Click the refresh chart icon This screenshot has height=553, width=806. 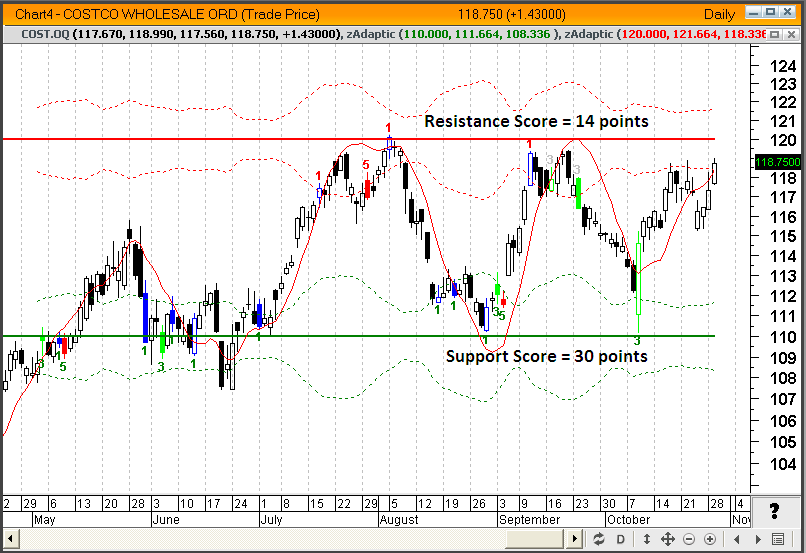[x=598, y=539]
